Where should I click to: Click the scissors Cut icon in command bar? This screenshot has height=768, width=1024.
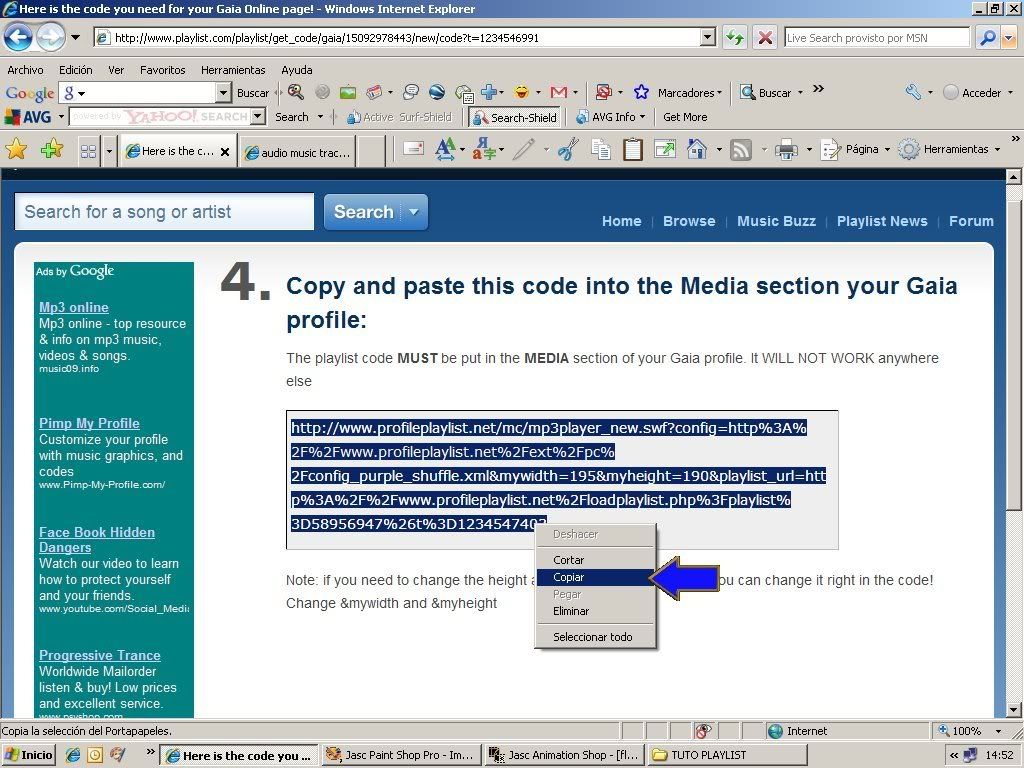tap(568, 150)
